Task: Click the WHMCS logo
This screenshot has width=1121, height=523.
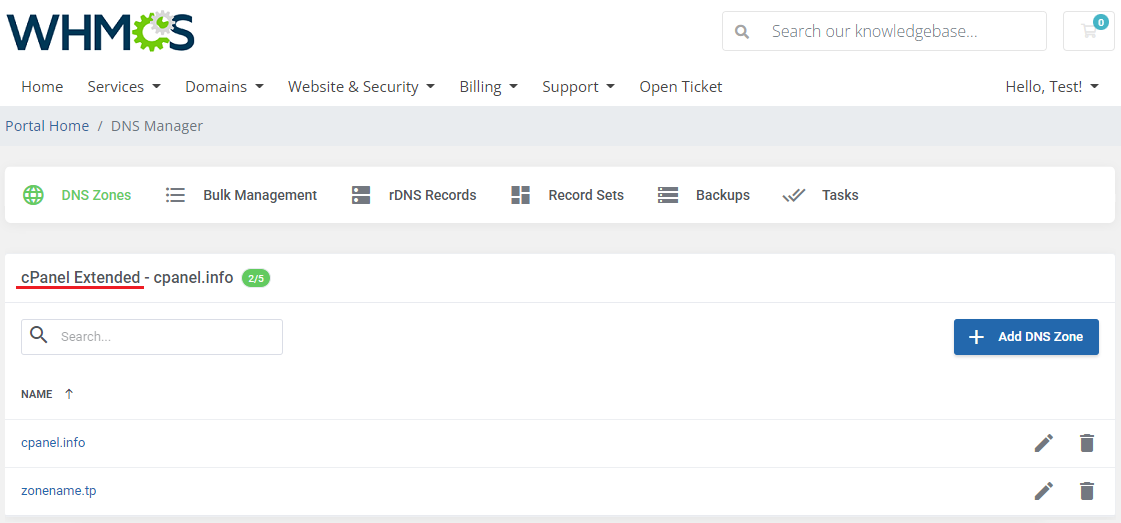Action: pyautogui.click(x=100, y=31)
